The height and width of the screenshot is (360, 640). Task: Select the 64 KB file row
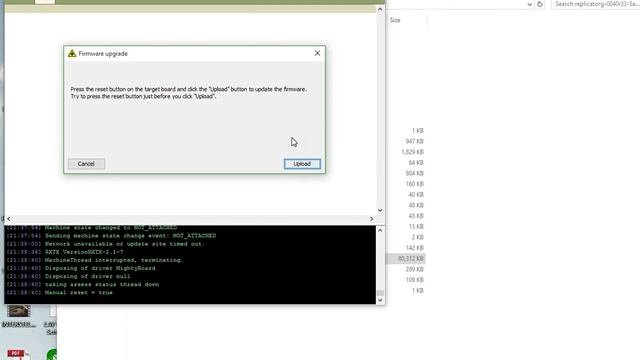tap(416, 162)
